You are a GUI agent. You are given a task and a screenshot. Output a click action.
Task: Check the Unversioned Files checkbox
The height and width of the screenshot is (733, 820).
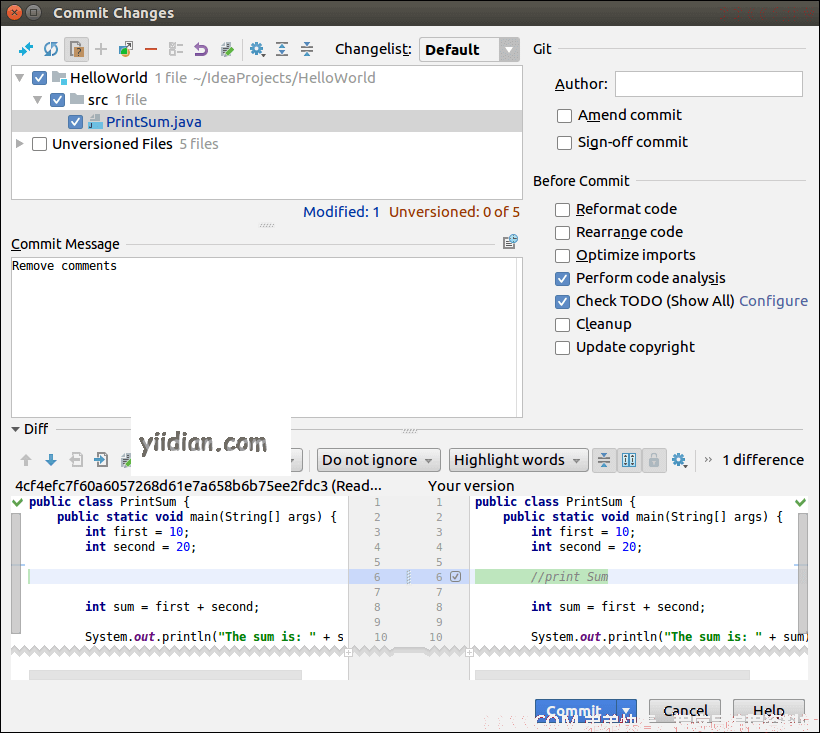39,144
